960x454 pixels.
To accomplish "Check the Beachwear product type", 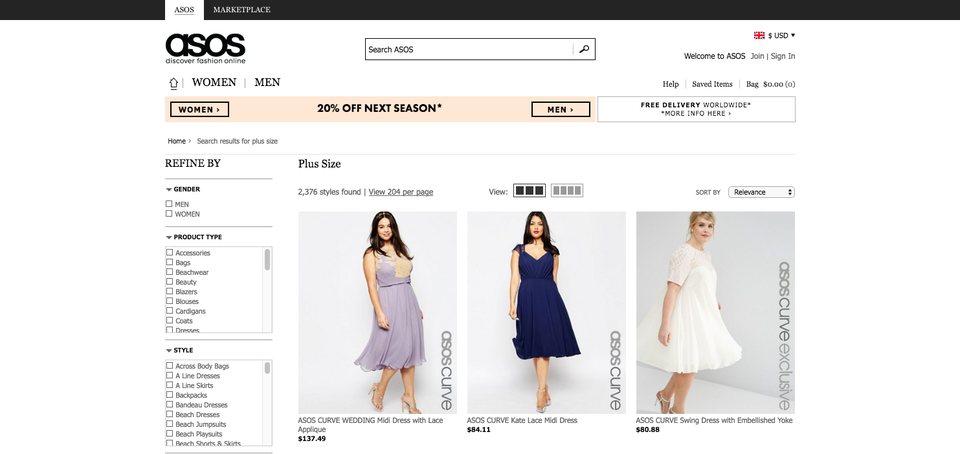I will 170,272.
